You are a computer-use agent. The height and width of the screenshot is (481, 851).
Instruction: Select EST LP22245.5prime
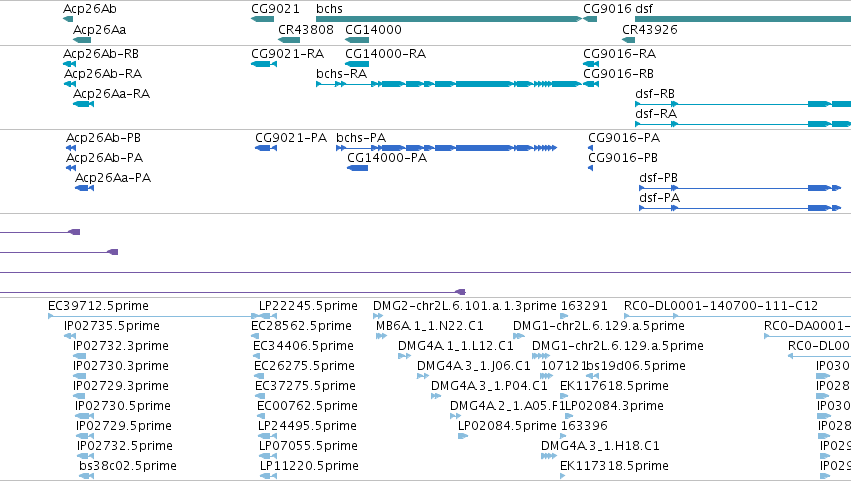[308, 306]
